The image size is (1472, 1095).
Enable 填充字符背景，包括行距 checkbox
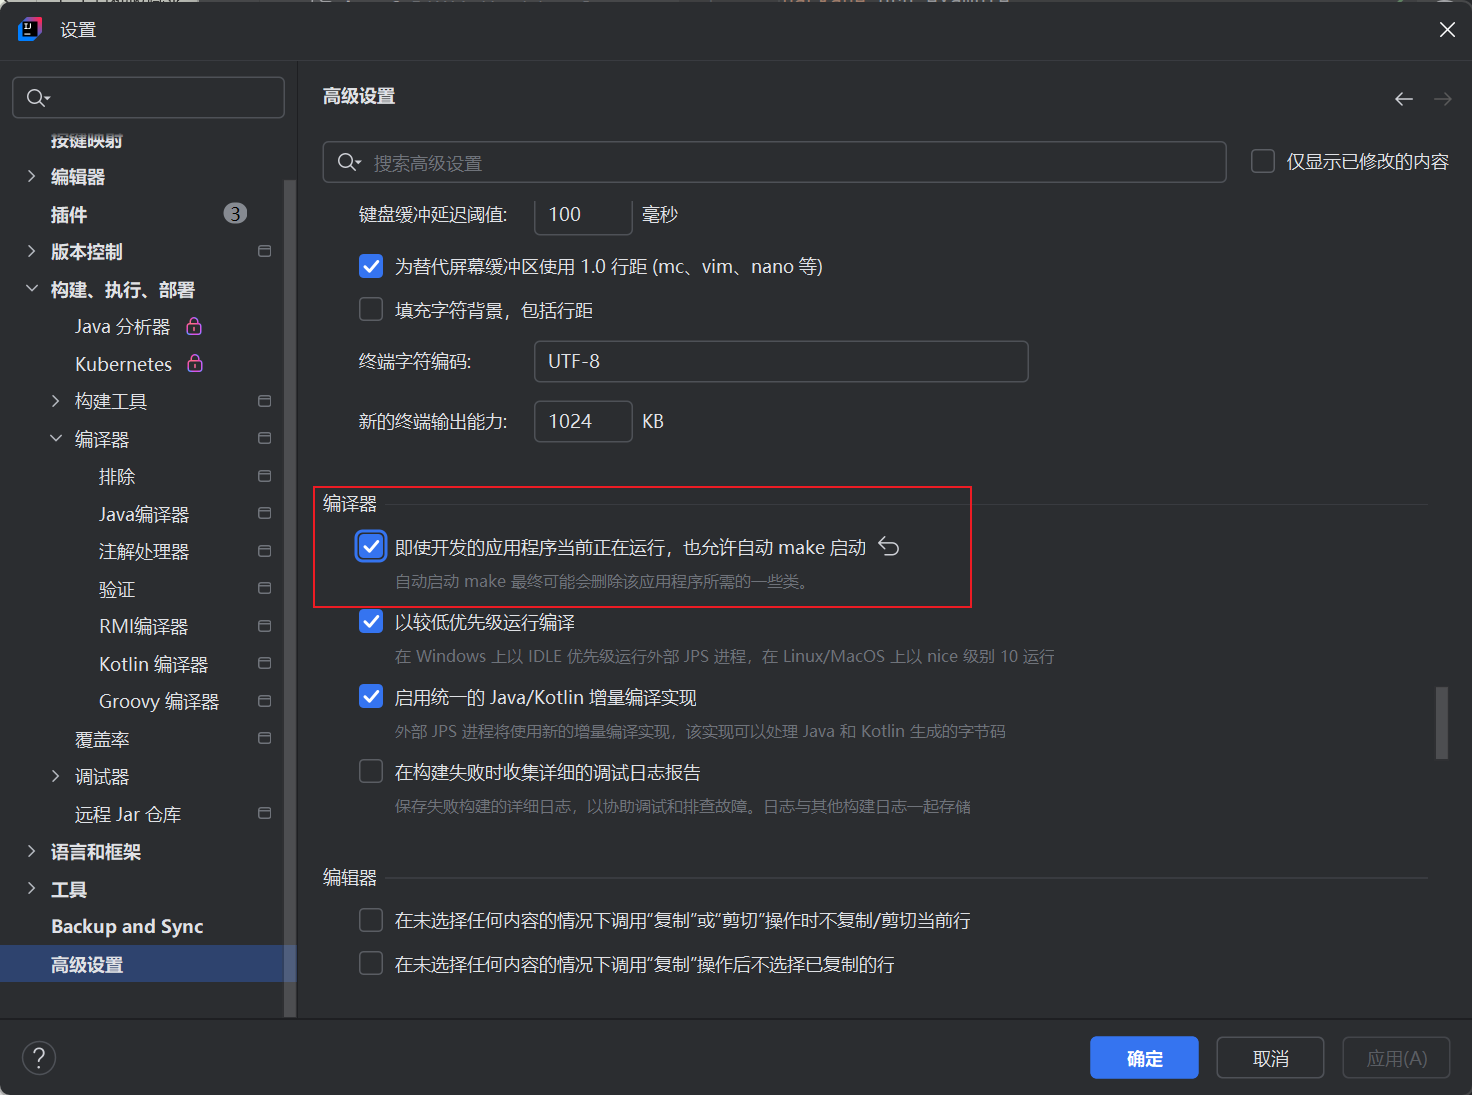pos(371,309)
